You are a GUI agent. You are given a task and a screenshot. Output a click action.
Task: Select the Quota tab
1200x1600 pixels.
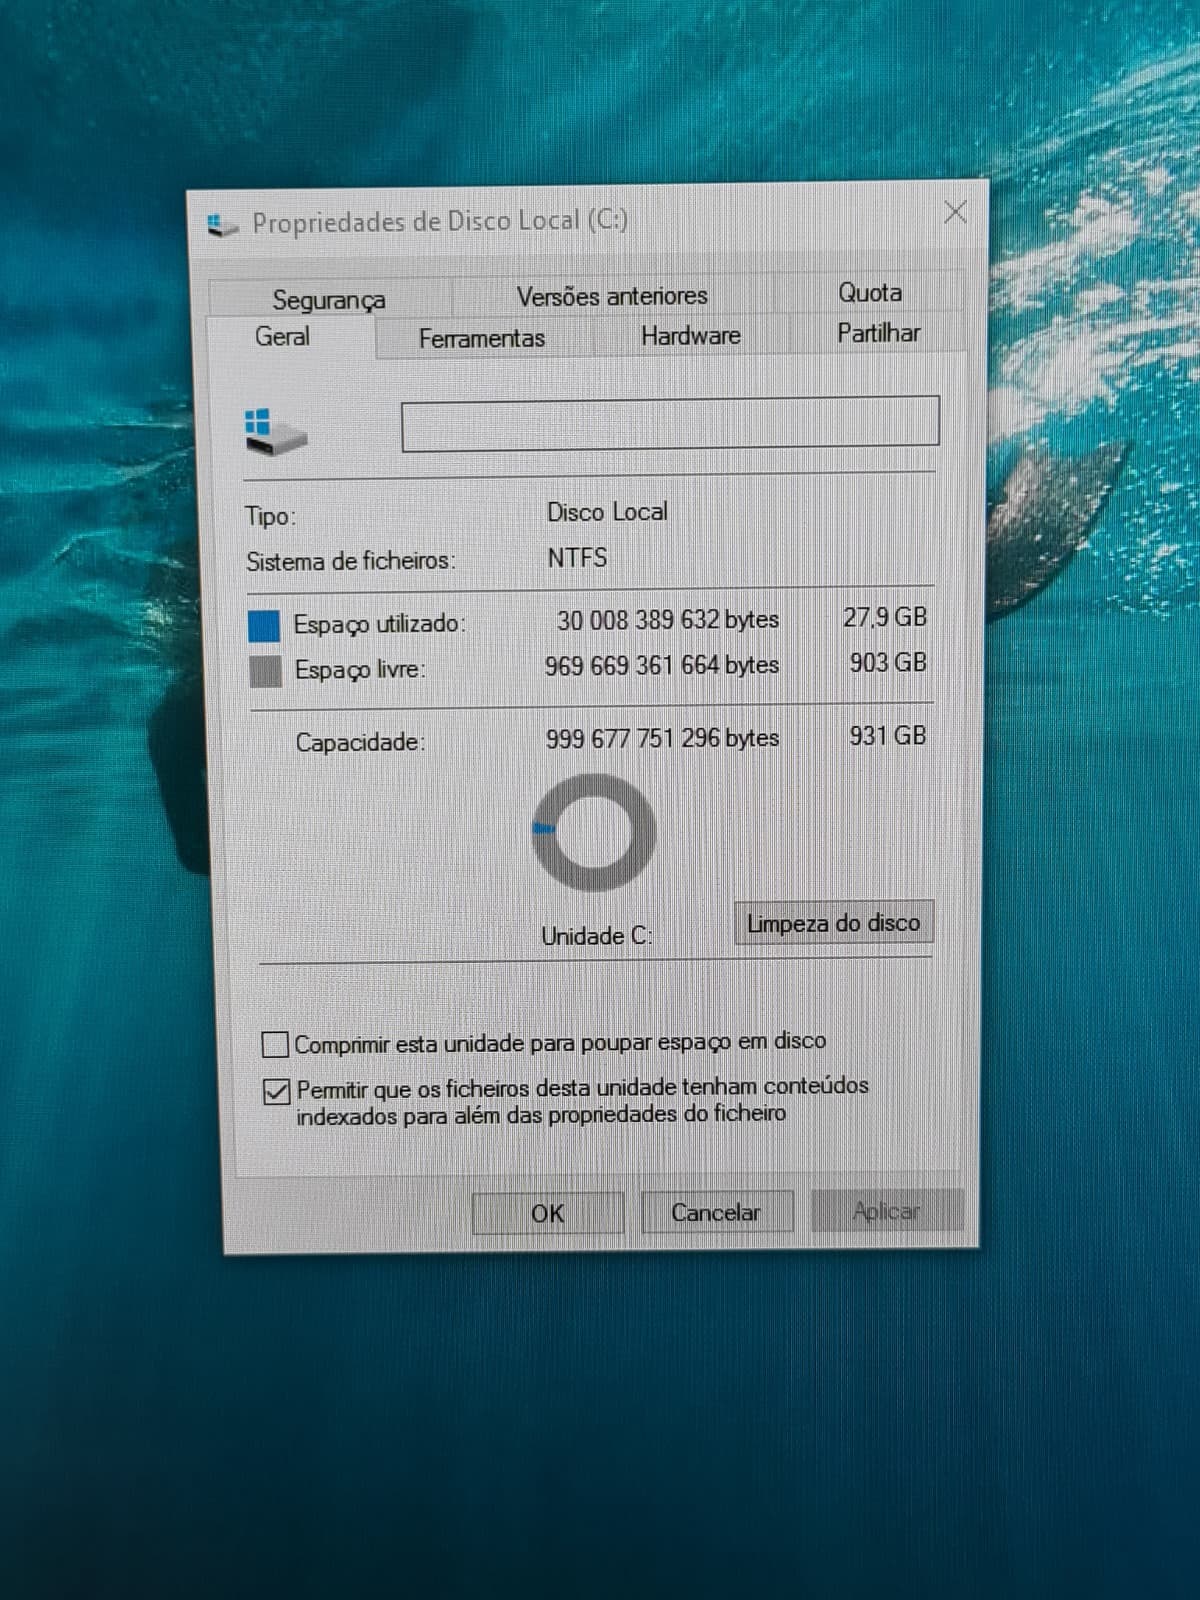tap(870, 292)
